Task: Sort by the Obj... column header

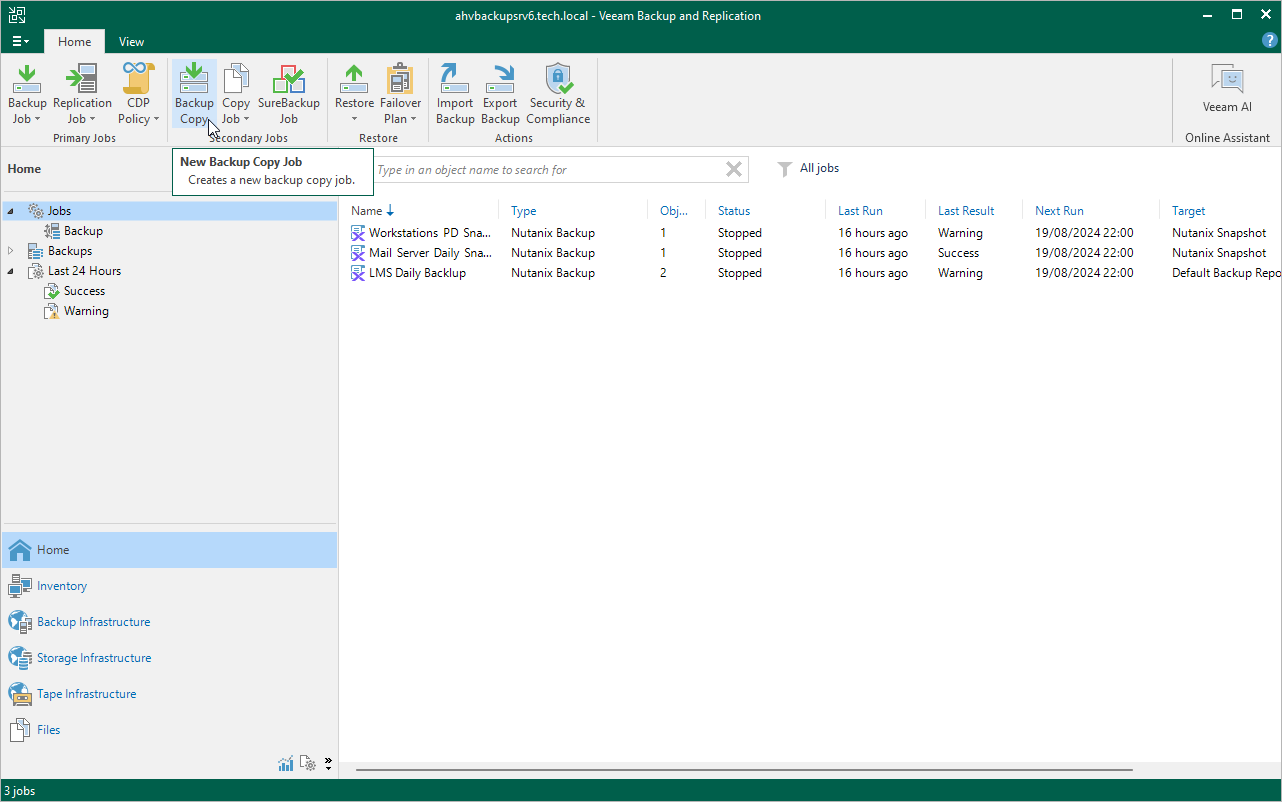Action: coord(676,211)
